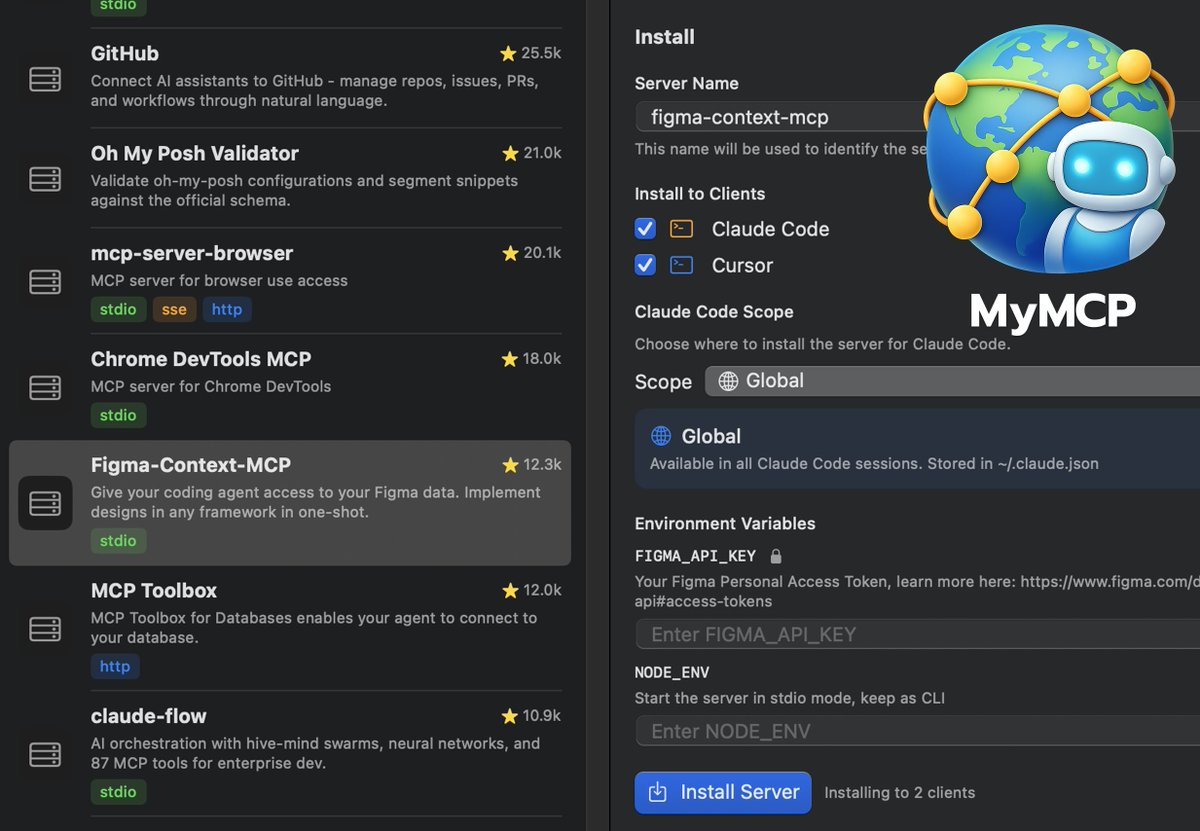
Task: Click the download icon on Install Server
Action: coord(657,792)
